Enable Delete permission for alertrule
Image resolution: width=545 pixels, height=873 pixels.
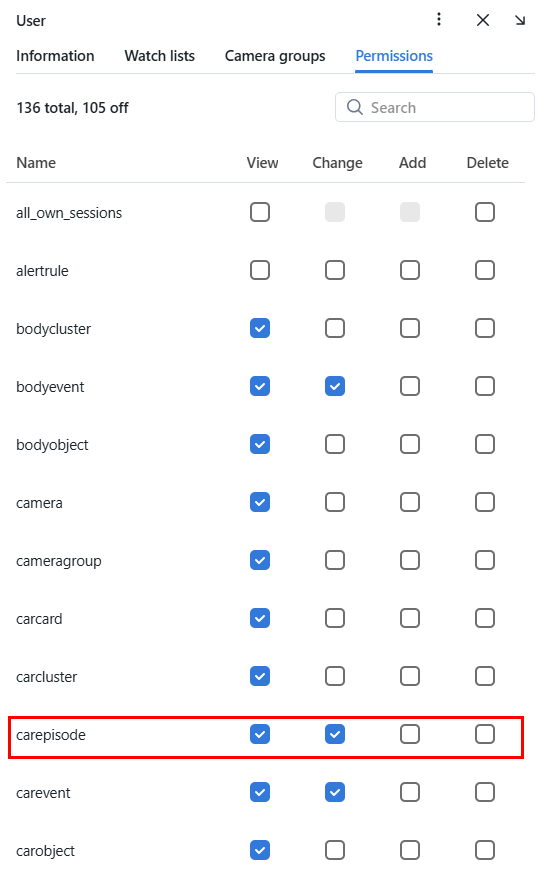pyautogui.click(x=485, y=270)
